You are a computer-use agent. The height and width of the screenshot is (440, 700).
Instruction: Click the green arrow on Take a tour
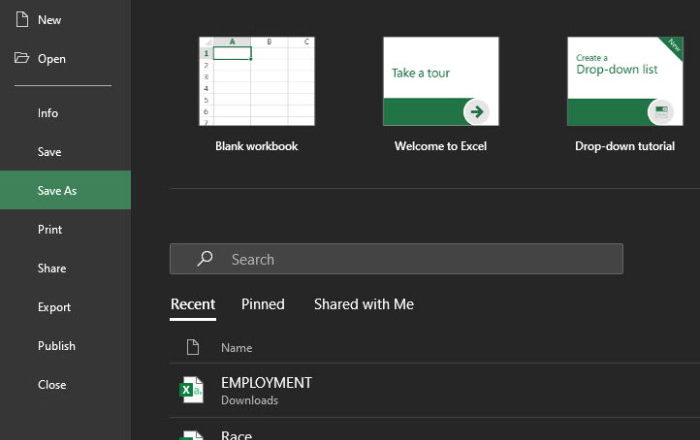478,111
